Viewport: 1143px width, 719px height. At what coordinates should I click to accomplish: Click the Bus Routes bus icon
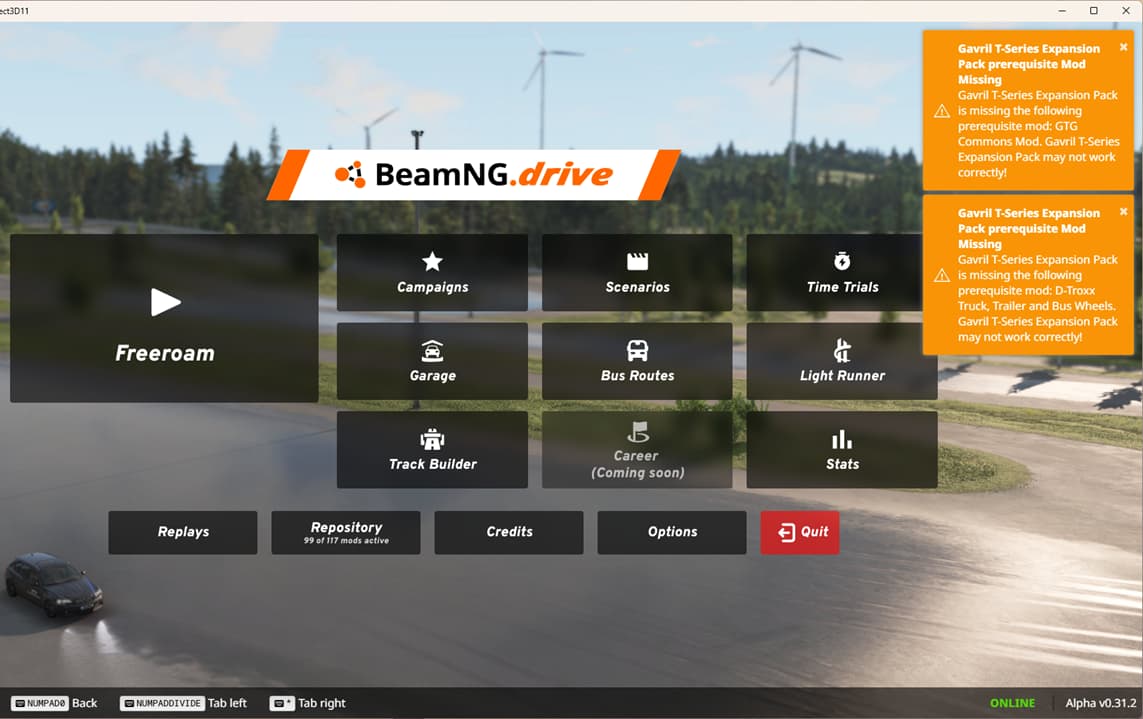pos(637,351)
